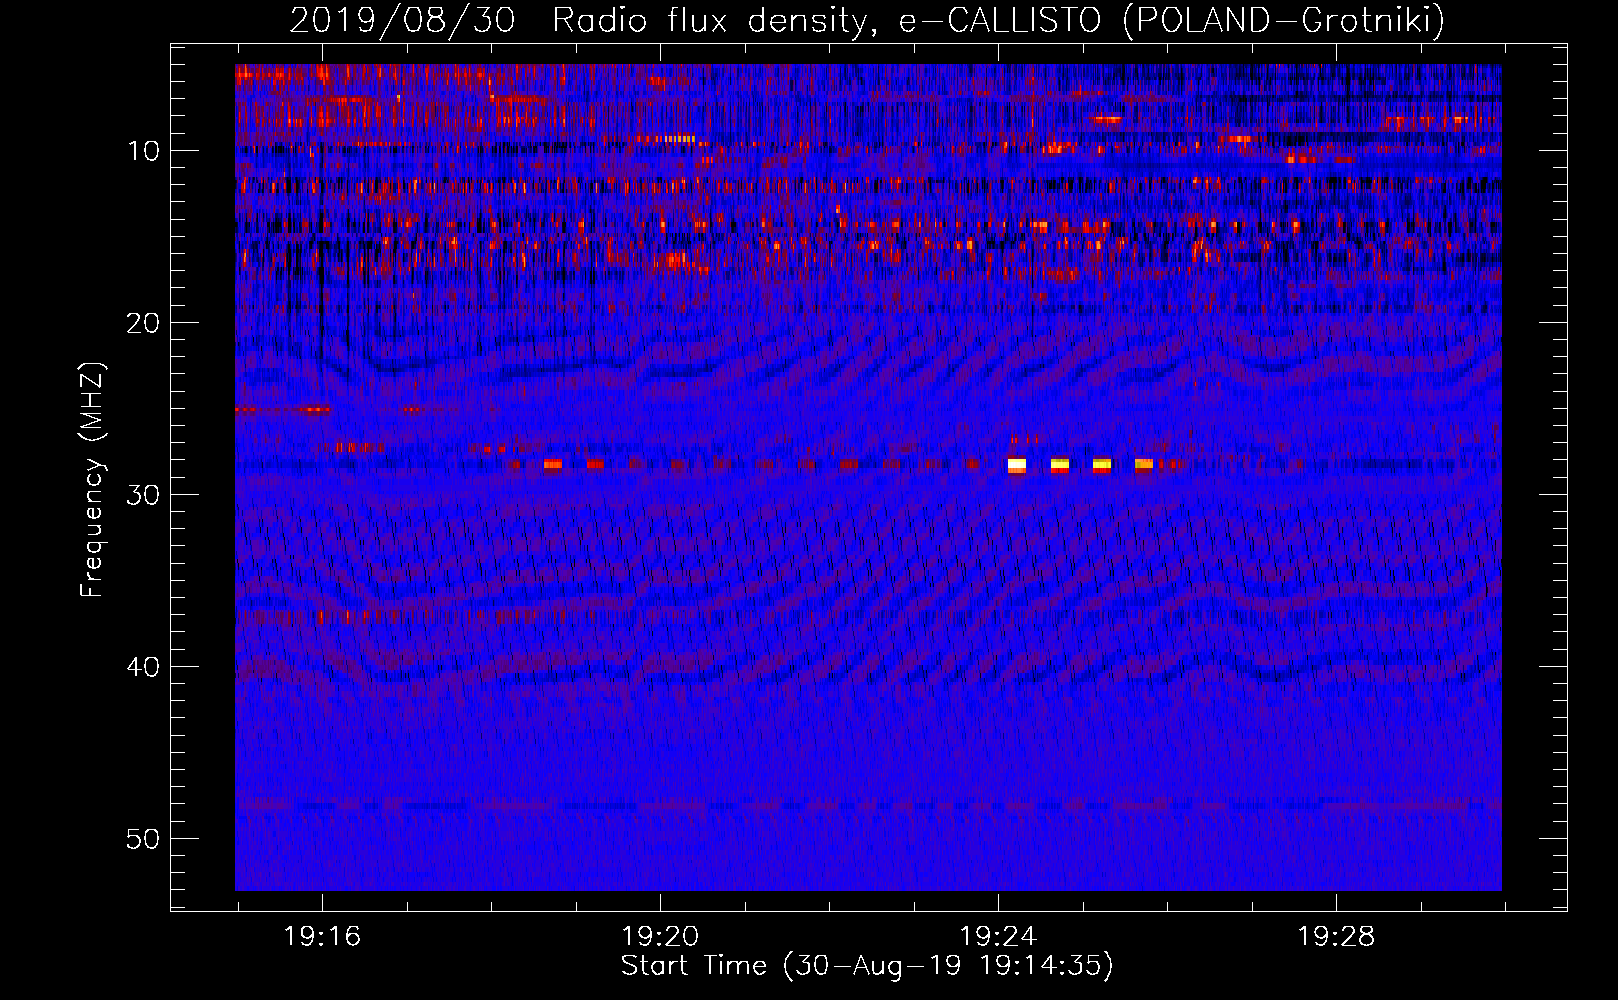This screenshot has width=1618, height=1000.
Task: Click the "Frequency (MHZ)" y-axis label
Action: pyautogui.click(x=92, y=480)
